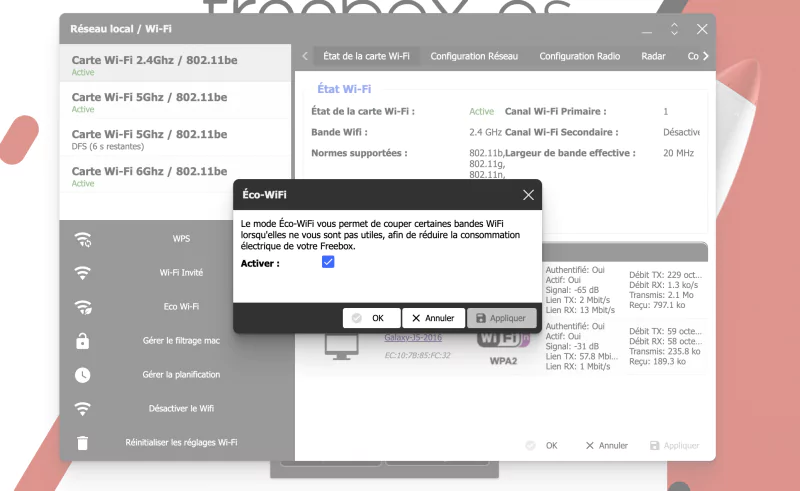This screenshot has height=491, width=800.
Task: Click Annuler at the bottom of the Wi-Fi window
Action: pyautogui.click(x=607, y=446)
